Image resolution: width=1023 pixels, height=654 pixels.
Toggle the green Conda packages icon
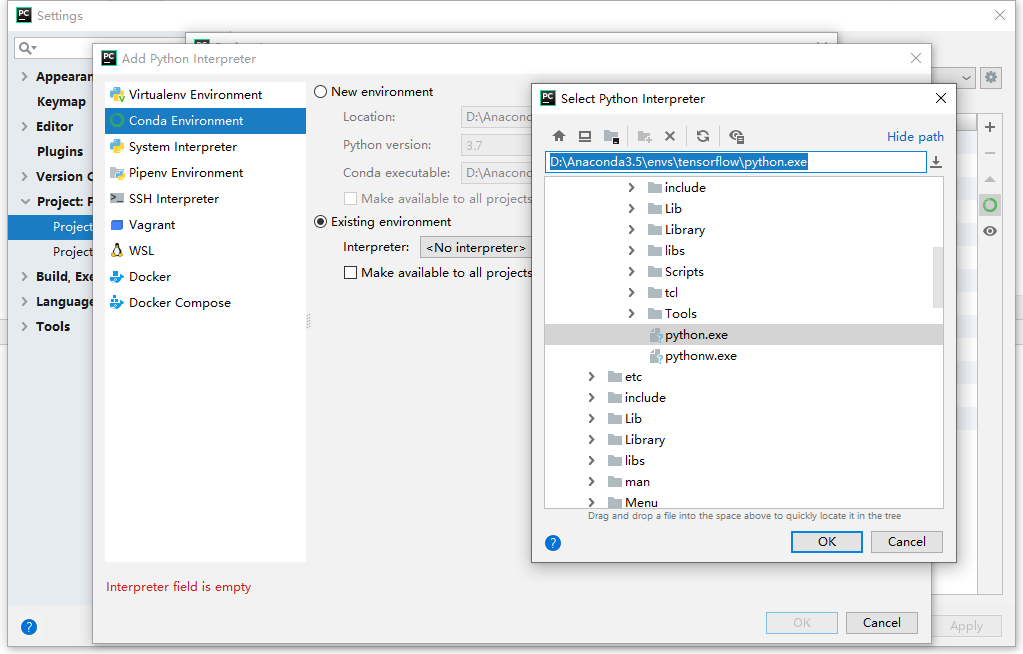990,206
